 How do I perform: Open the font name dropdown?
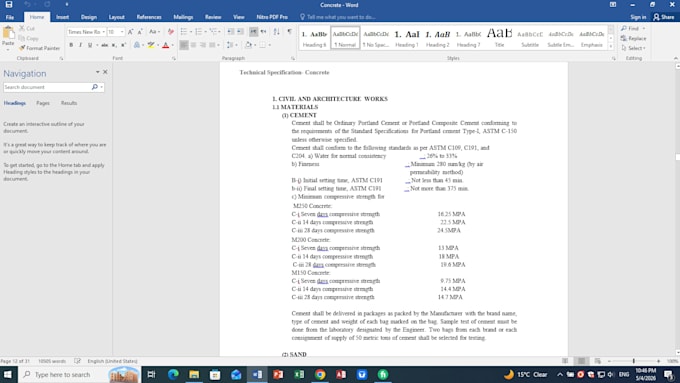pyautogui.click(x=104, y=32)
